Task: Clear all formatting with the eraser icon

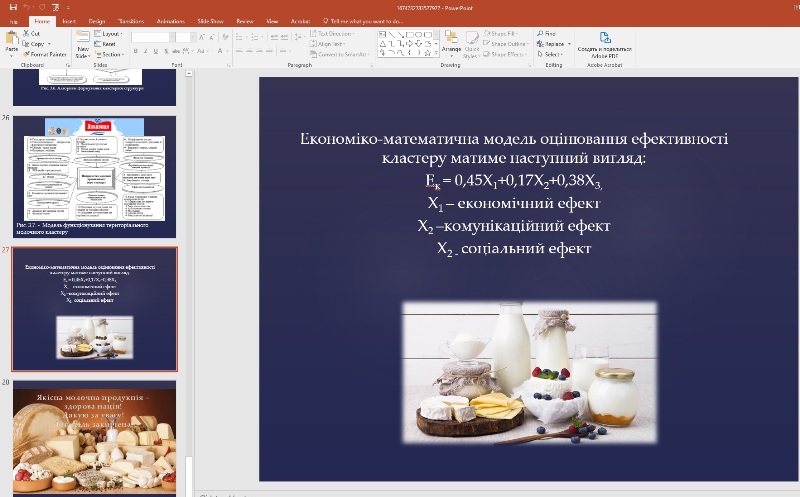Action: [x=225, y=37]
